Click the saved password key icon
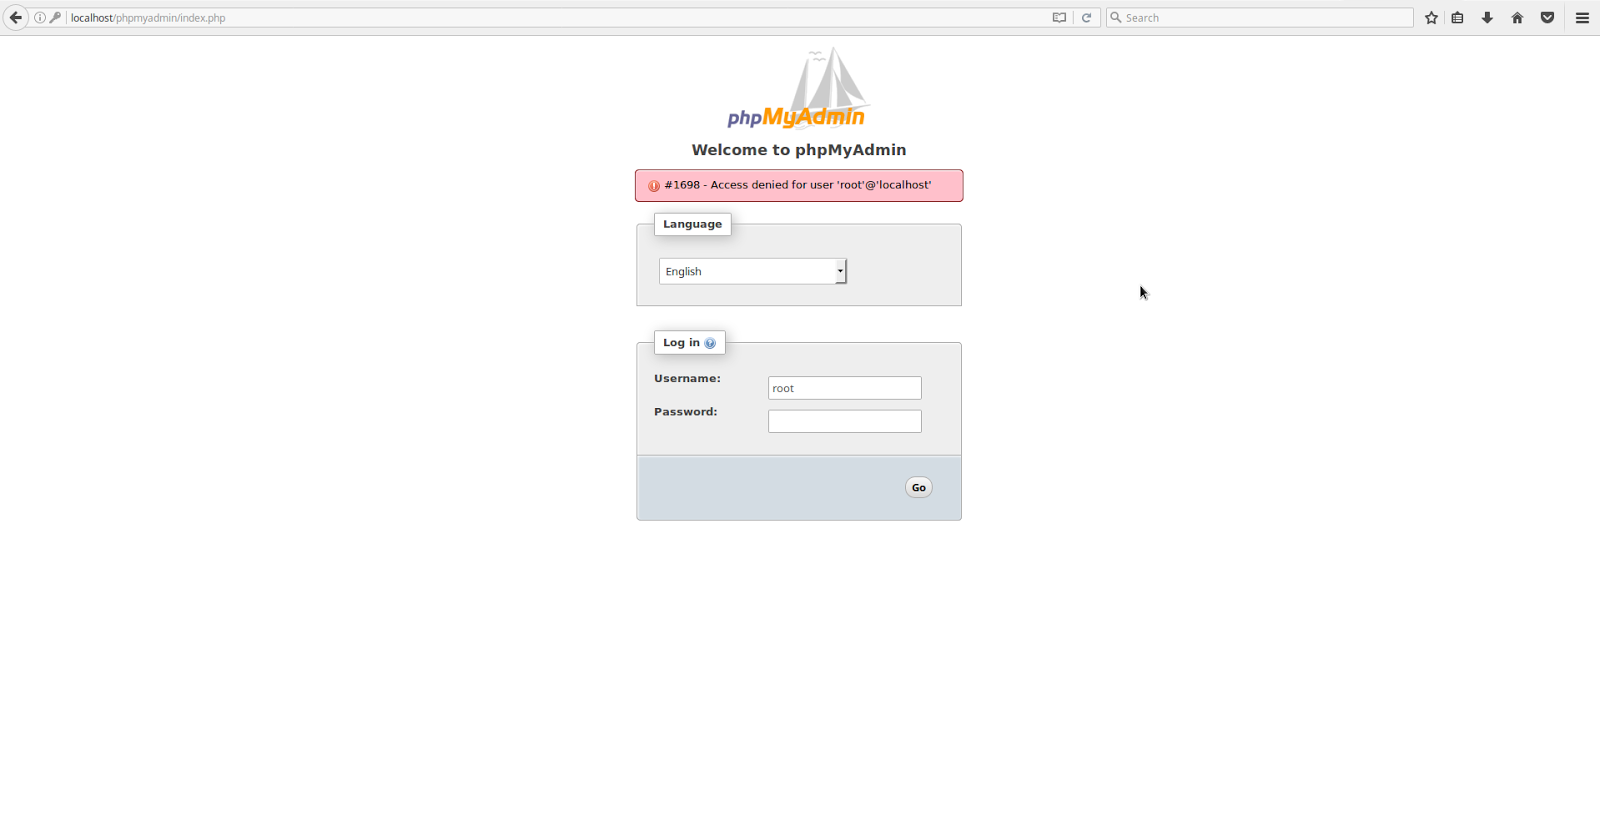 click(55, 18)
